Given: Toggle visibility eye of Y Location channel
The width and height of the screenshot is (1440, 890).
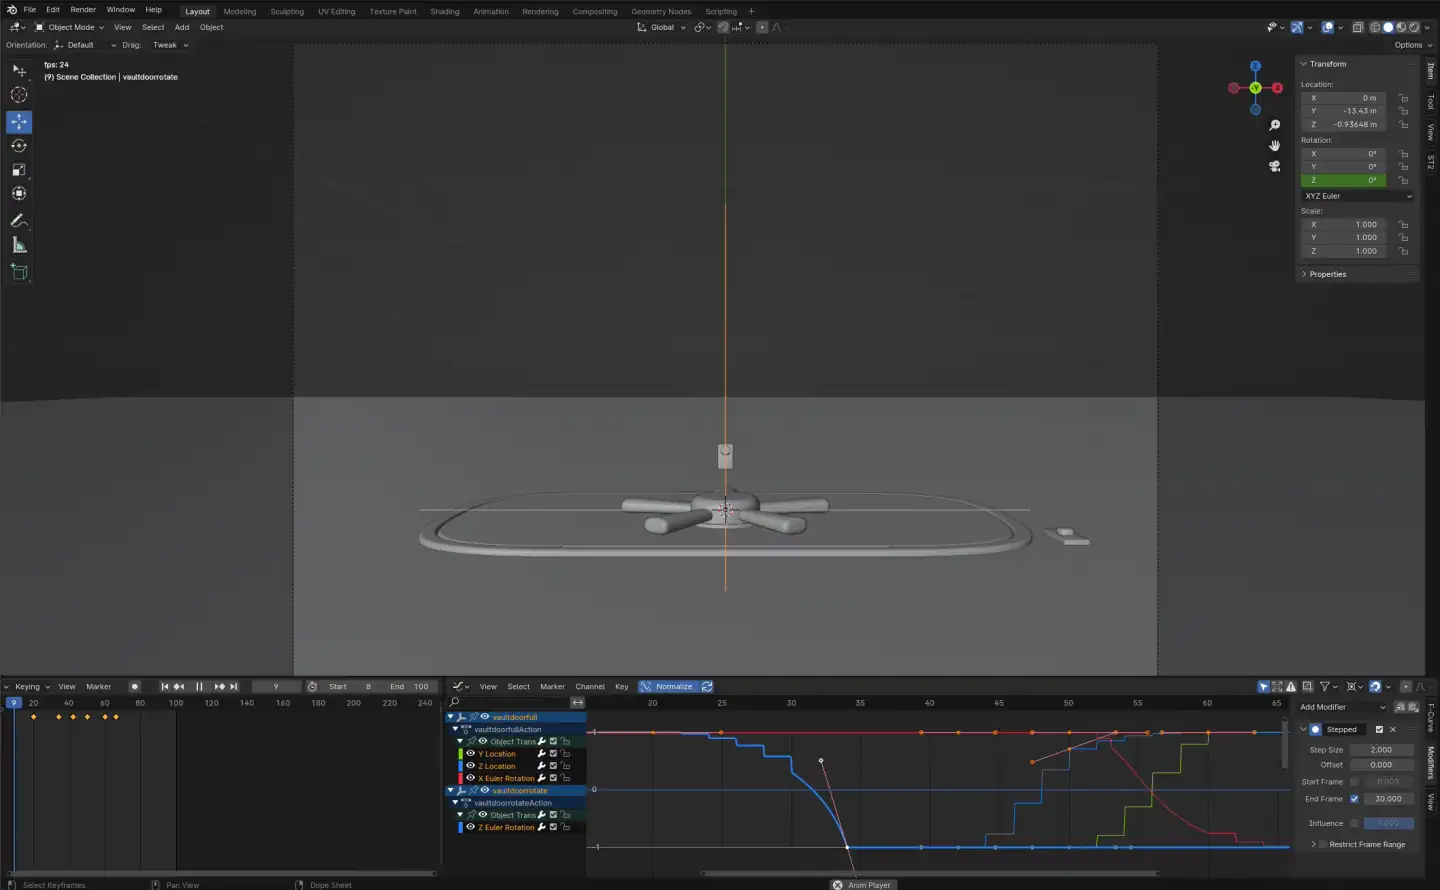Looking at the screenshot, I should (x=470, y=754).
